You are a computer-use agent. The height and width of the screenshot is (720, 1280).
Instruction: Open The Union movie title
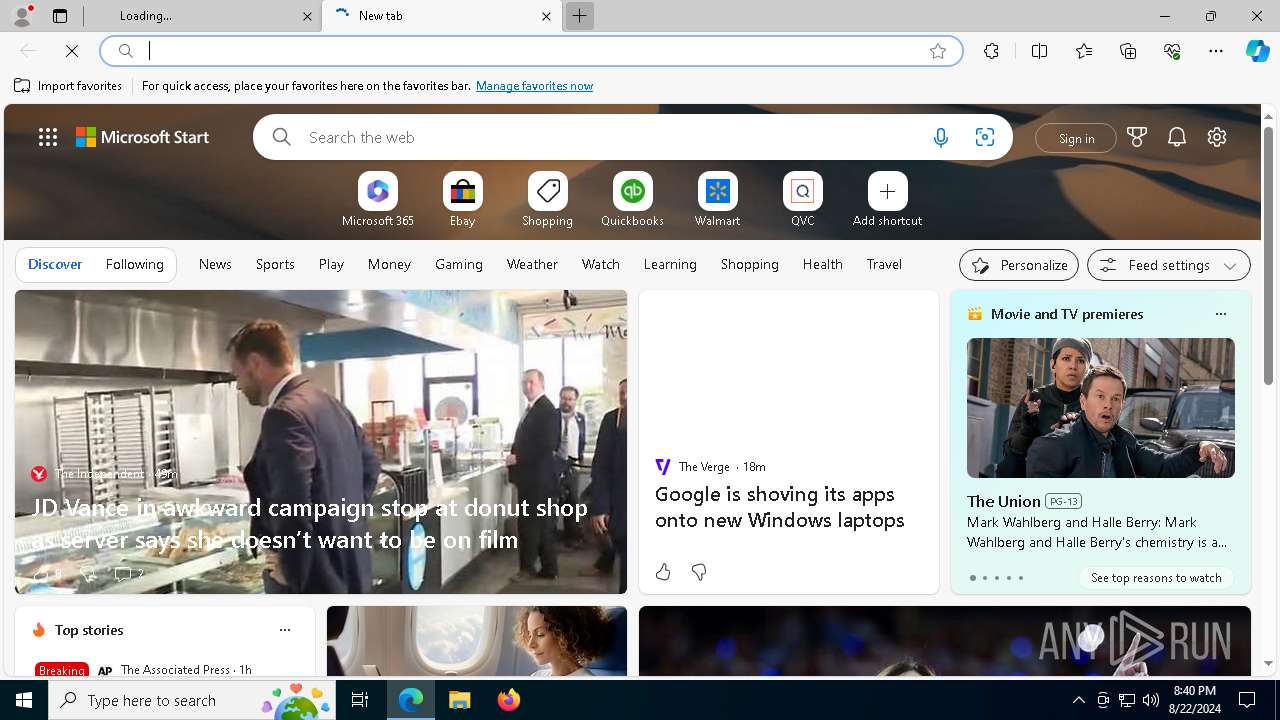click(1003, 501)
